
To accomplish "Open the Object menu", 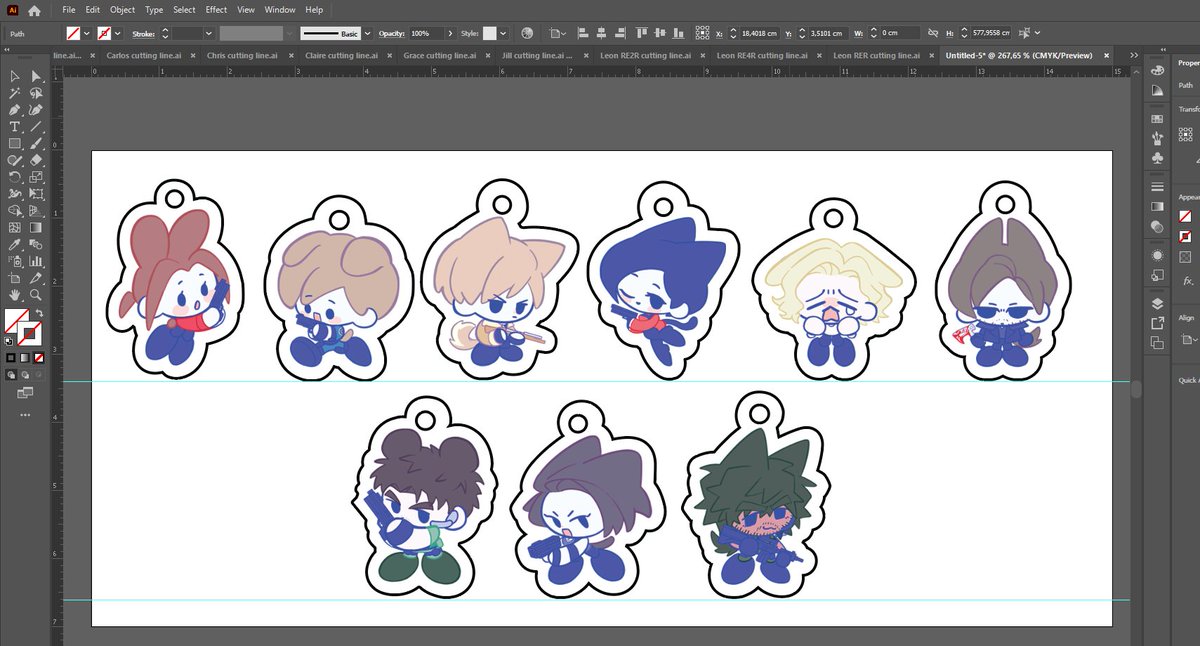I will (x=122, y=10).
